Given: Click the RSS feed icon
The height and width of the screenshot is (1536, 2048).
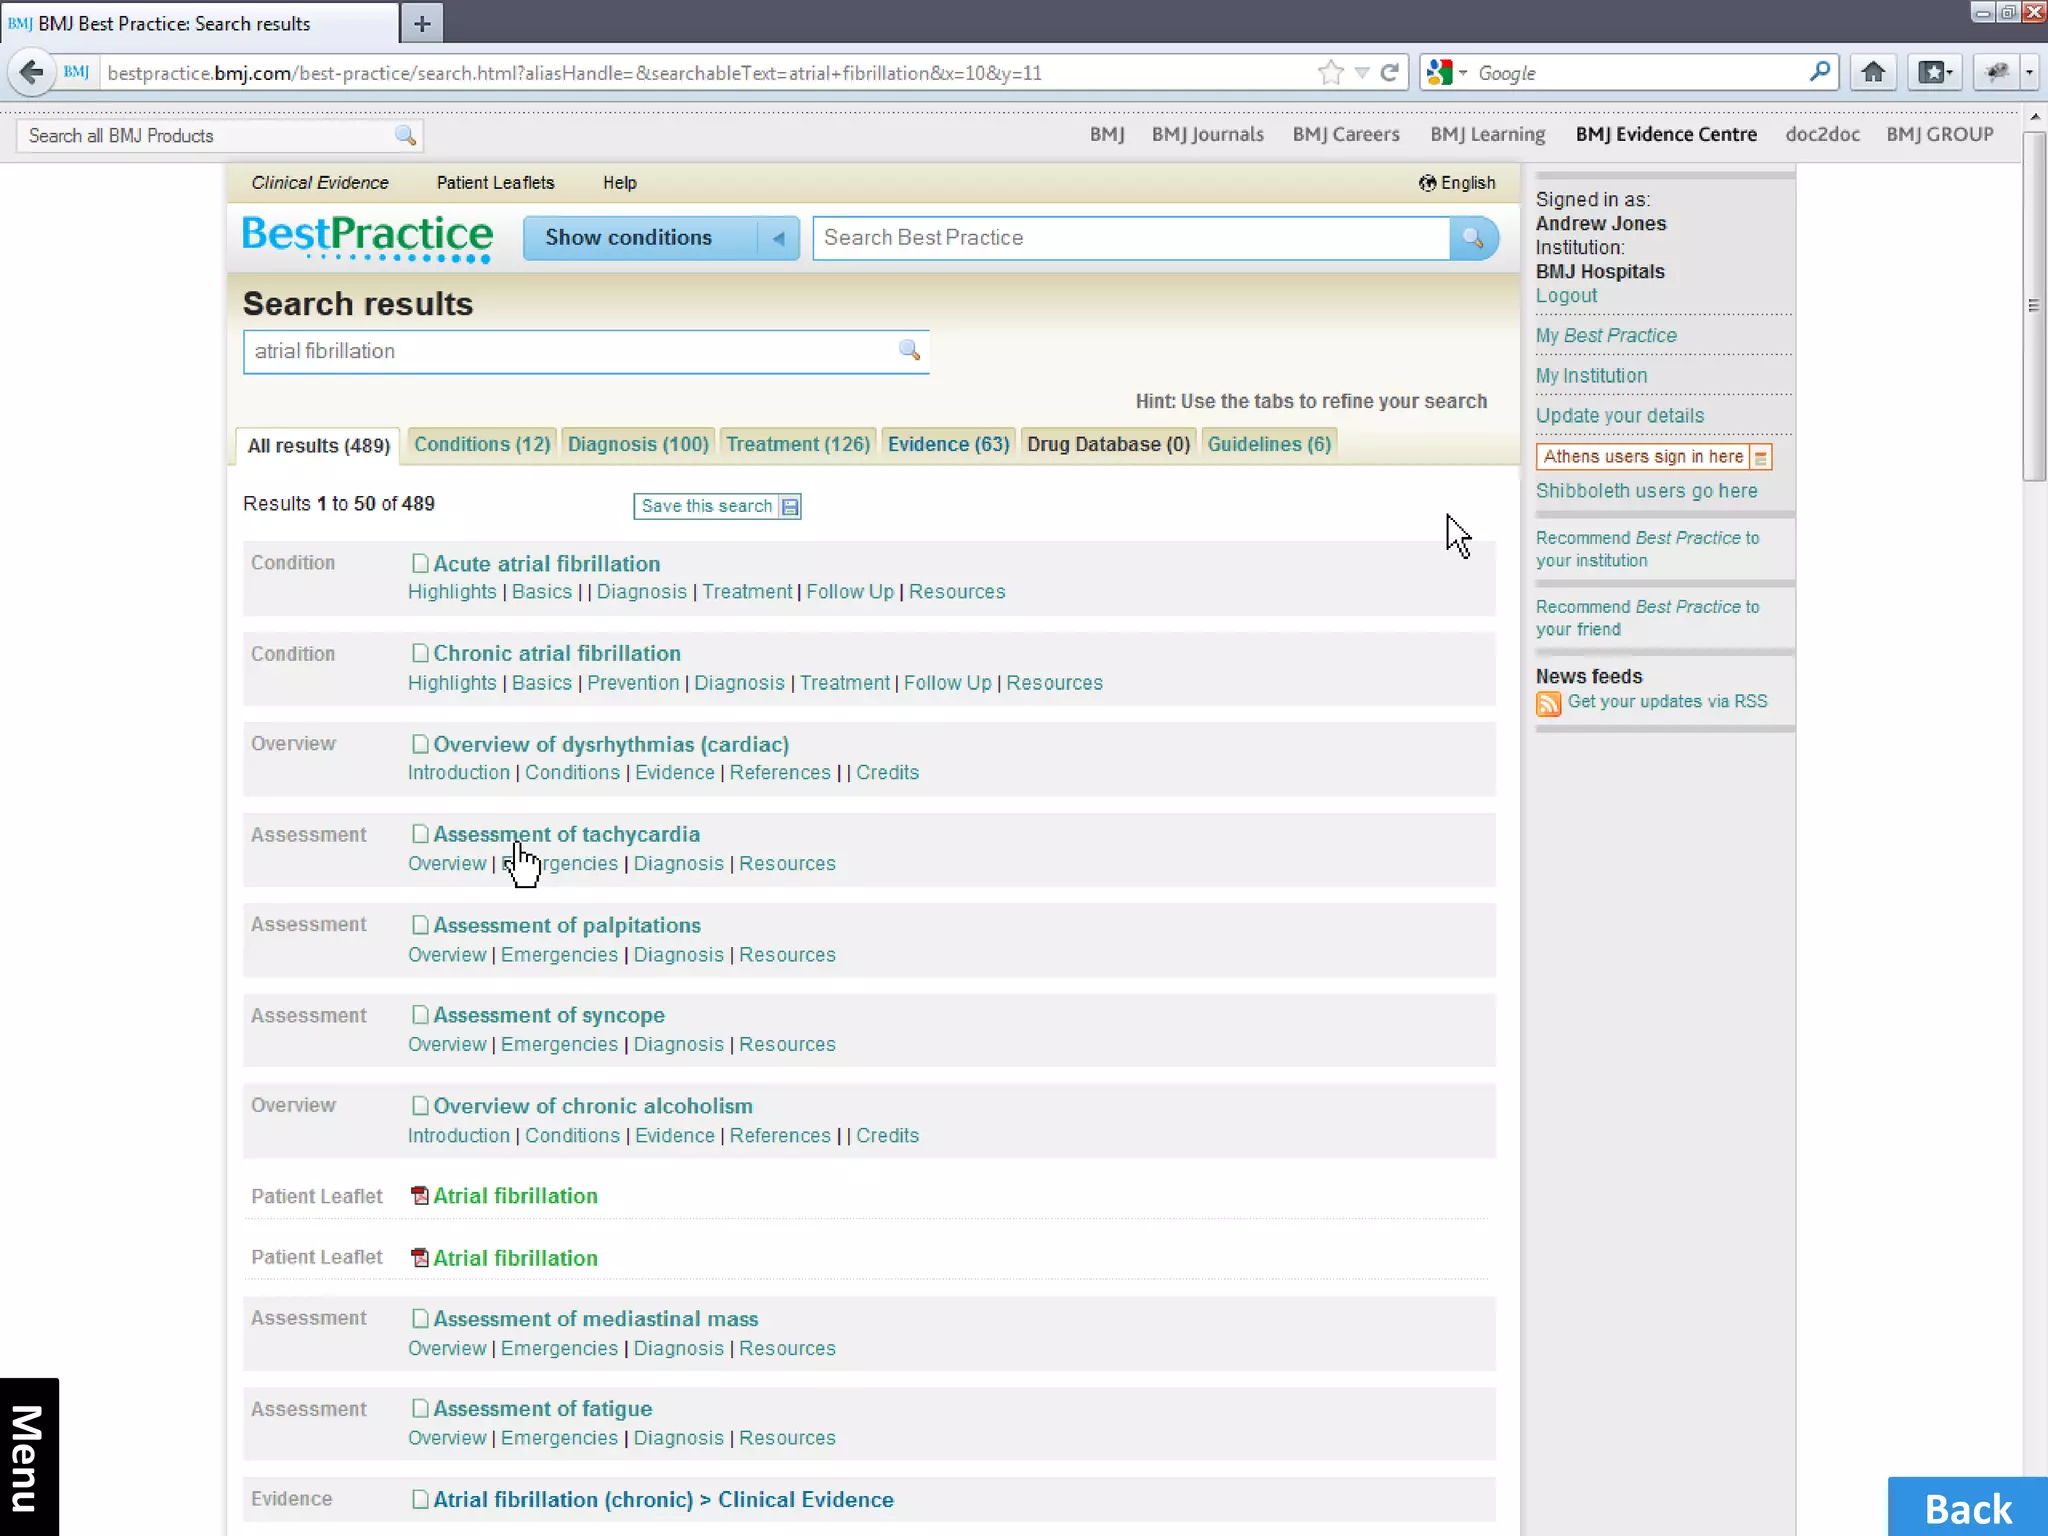Looking at the screenshot, I should [1548, 703].
